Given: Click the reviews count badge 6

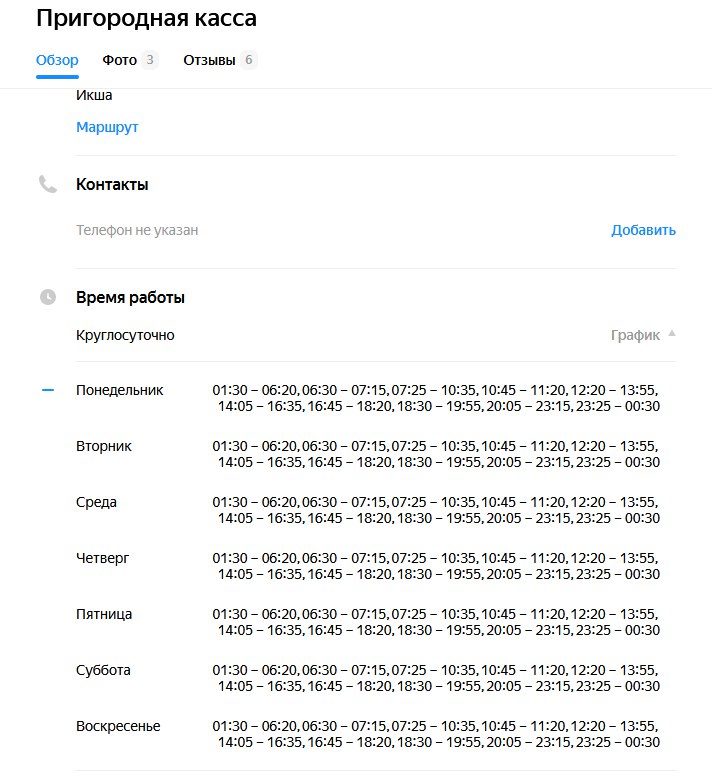Looking at the screenshot, I should pyautogui.click(x=249, y=60).
